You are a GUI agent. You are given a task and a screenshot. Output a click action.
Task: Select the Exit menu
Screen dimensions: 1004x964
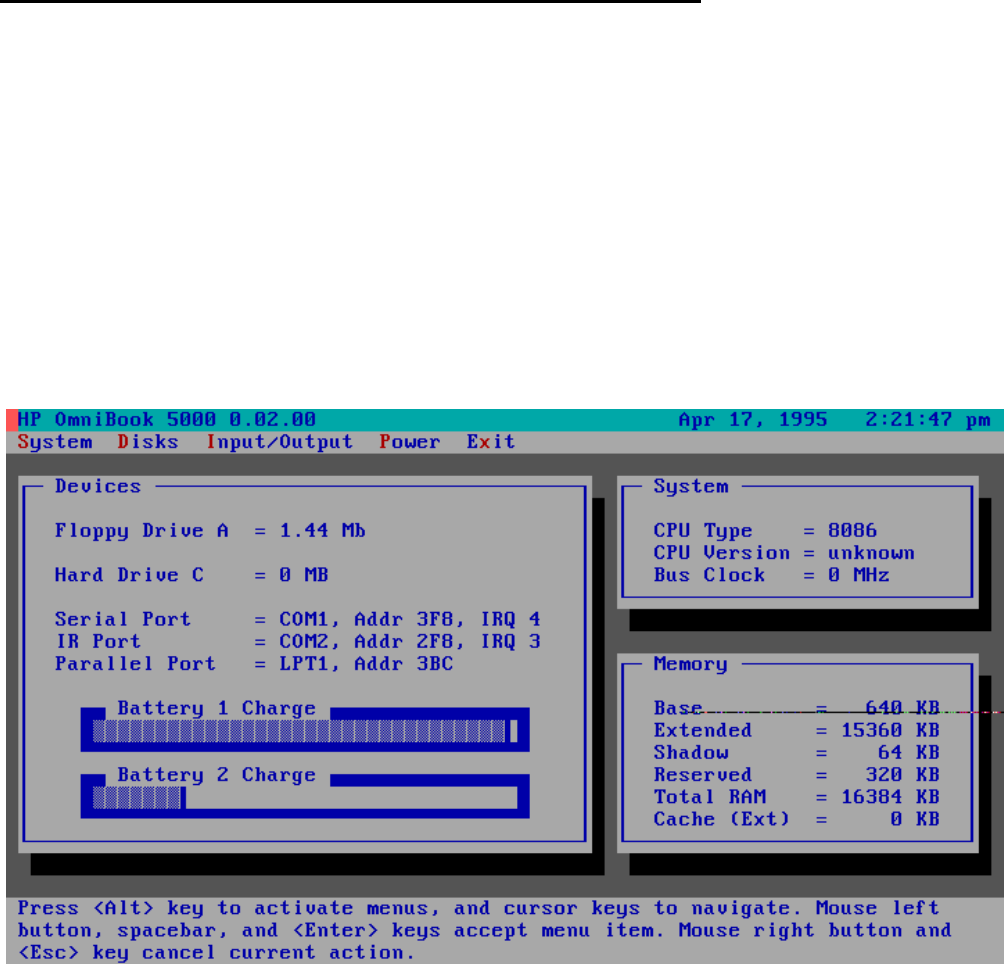click(491, 442)
